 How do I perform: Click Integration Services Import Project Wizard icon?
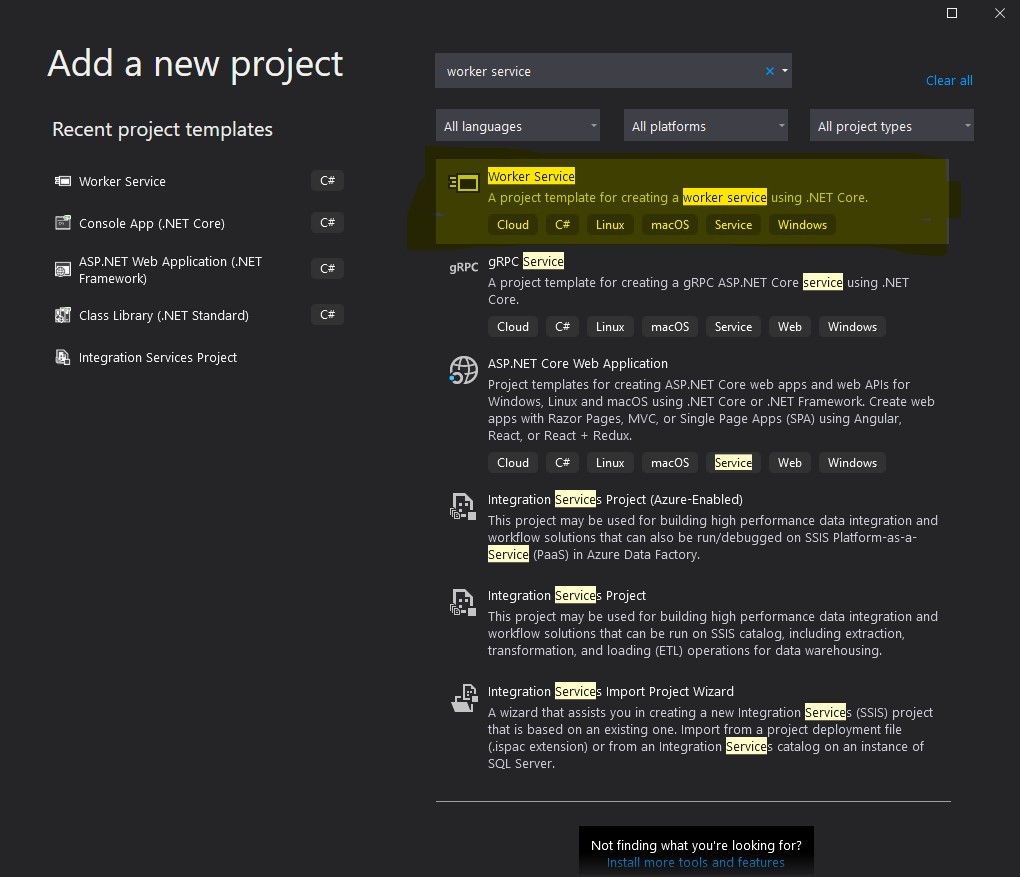464,698
